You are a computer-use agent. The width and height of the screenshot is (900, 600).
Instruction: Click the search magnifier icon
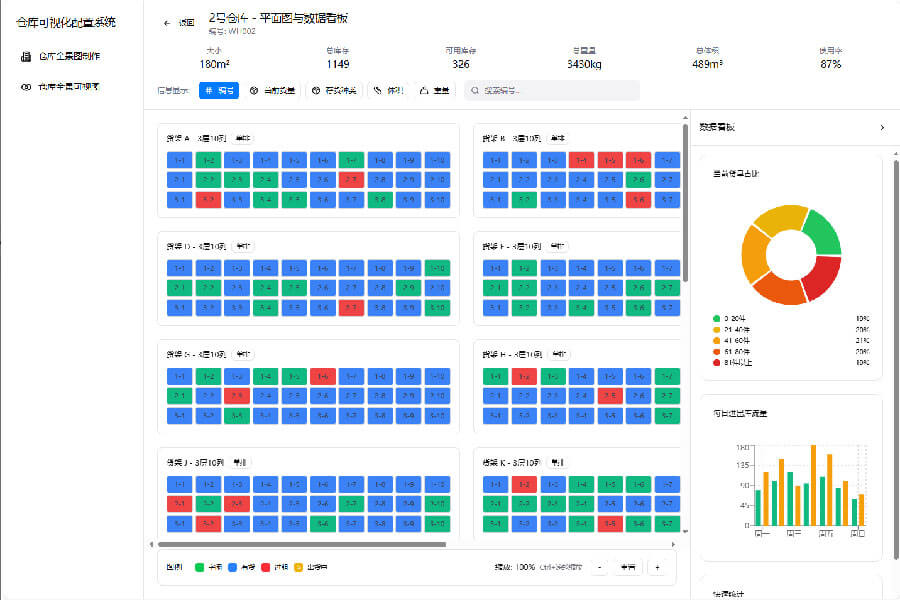click(475, 91)
